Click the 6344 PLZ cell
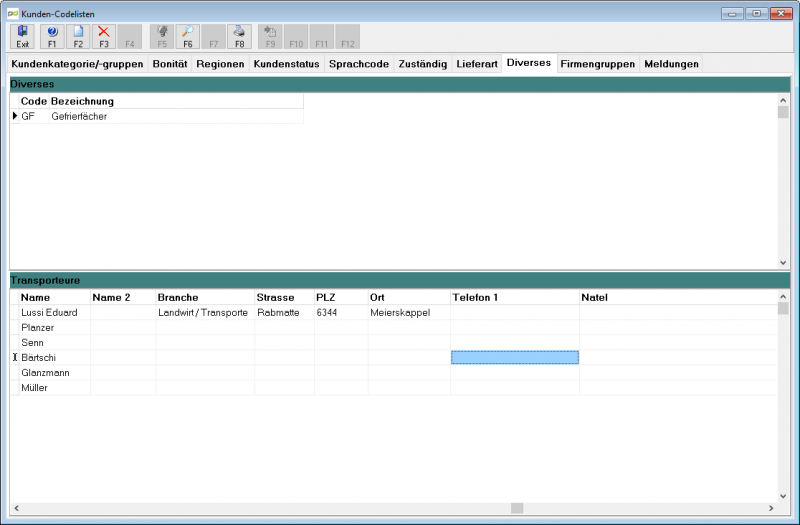The image size is (800, 525). pyautogui.click(x=341, y=313)
